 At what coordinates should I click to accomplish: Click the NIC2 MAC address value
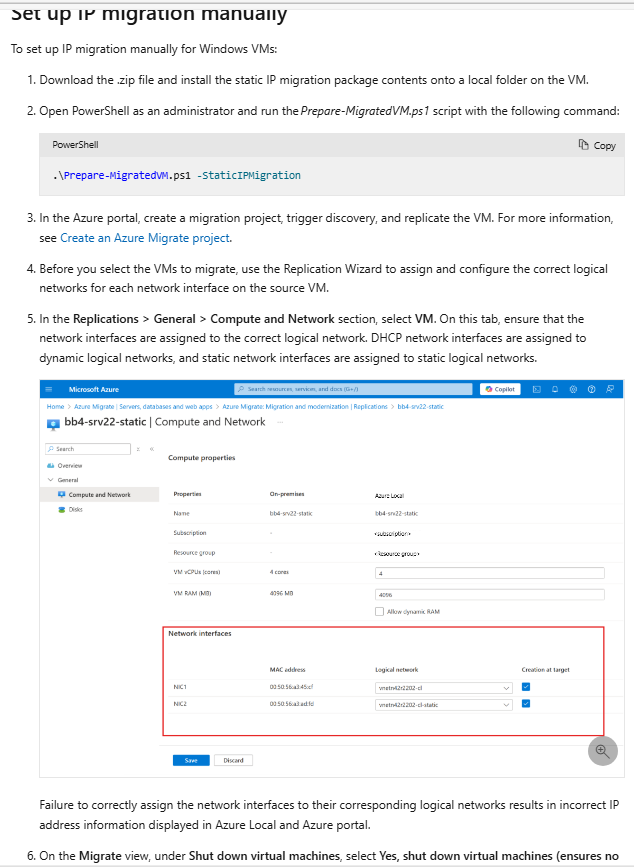[x=292, y=704]
